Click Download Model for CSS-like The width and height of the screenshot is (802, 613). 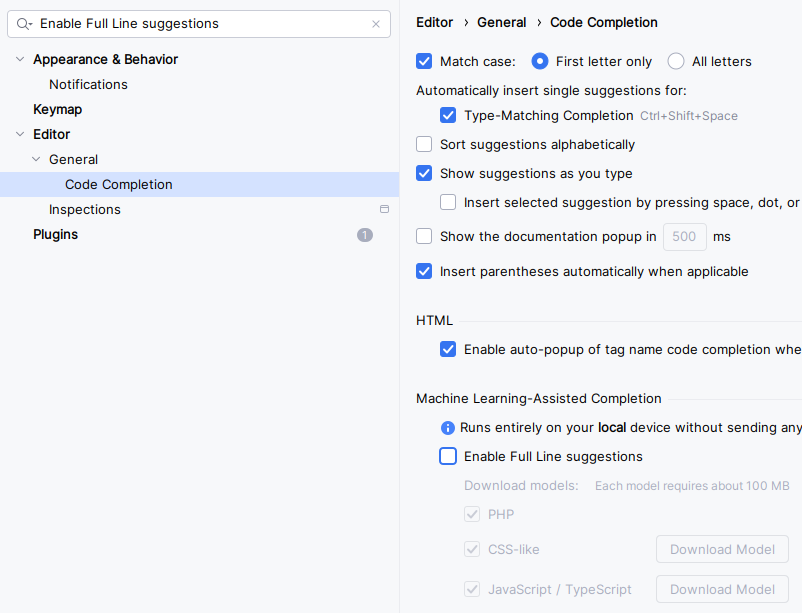[x=722, y=549]
